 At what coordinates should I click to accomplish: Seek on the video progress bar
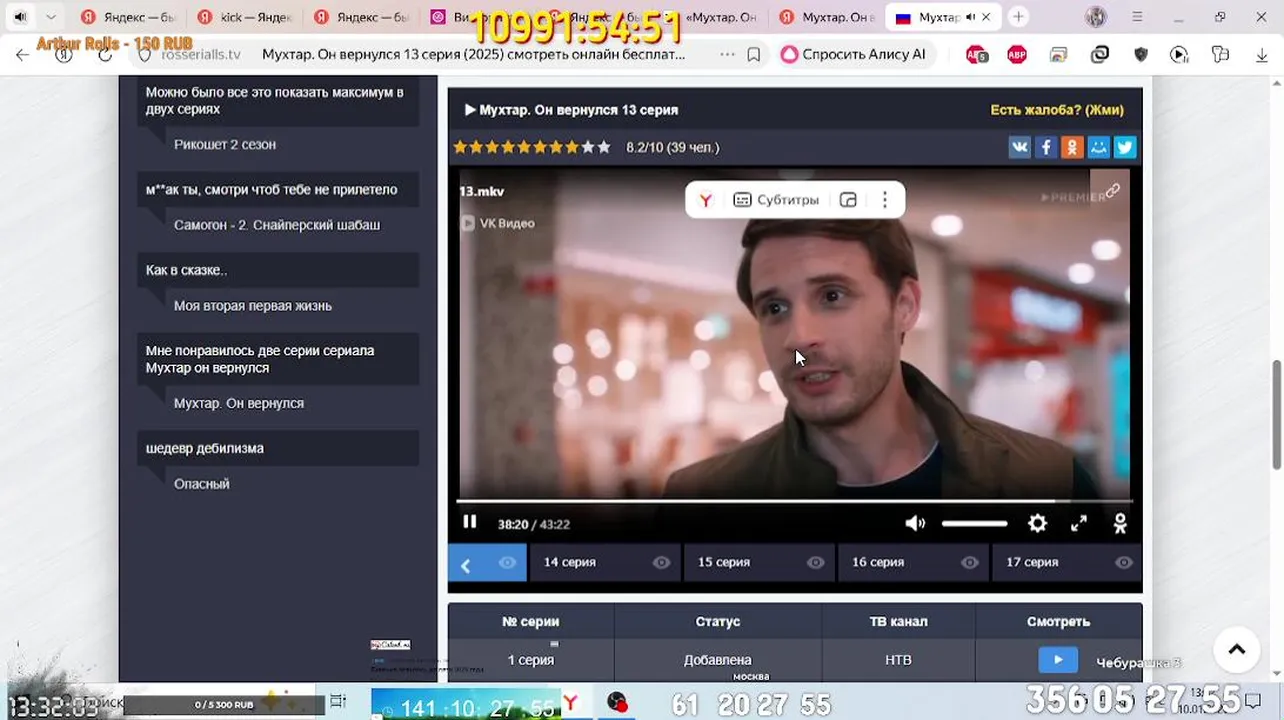coord(795,500)
